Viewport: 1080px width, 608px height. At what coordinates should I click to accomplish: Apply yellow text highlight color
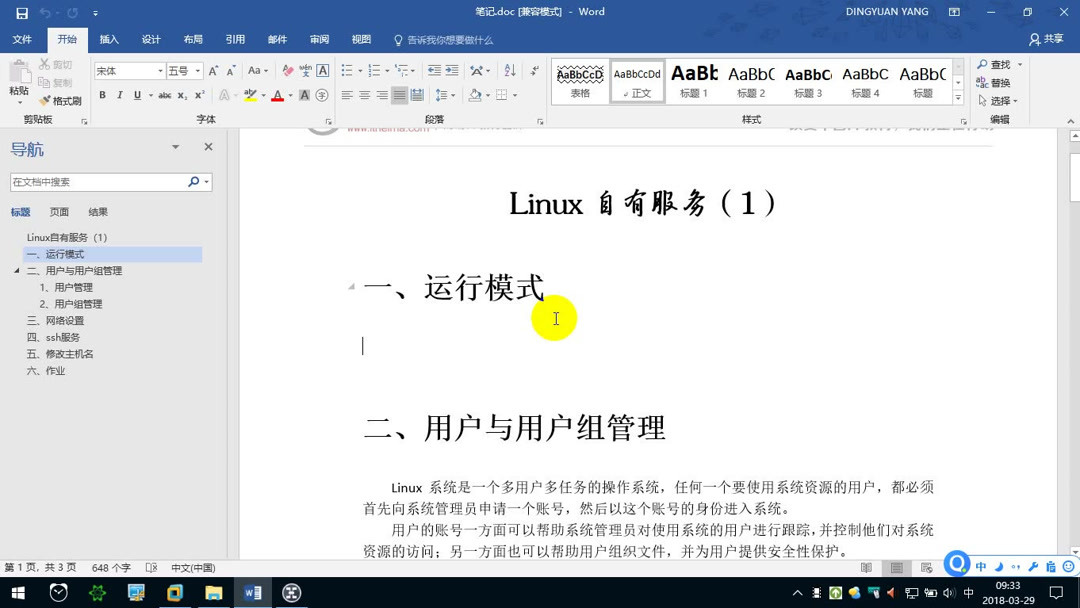click(250, 93)
